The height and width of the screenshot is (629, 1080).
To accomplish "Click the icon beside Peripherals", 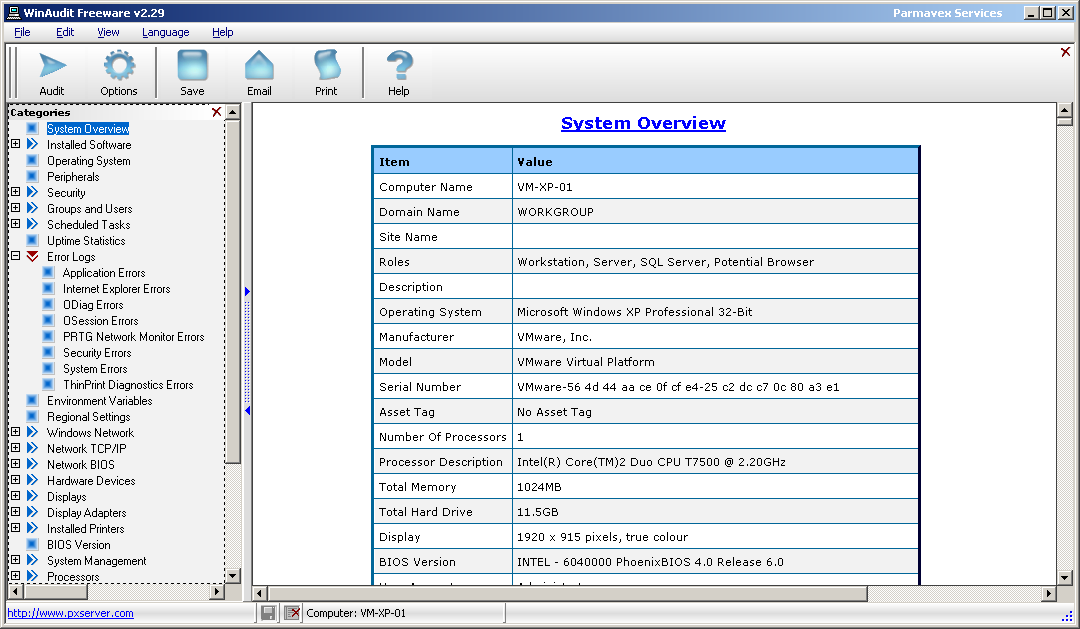I will (32, 176).
